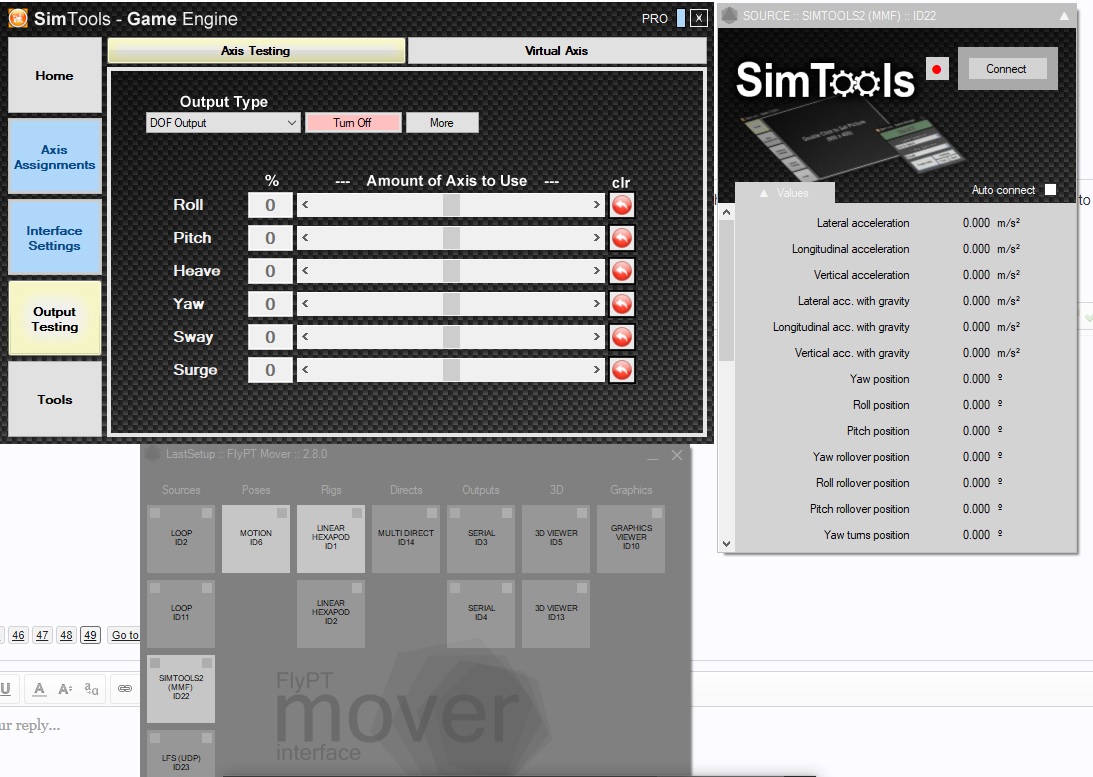Viewport: 1093px width, 777px height.
Task: Click the Sway slider thumb
Action: point(451,337)
